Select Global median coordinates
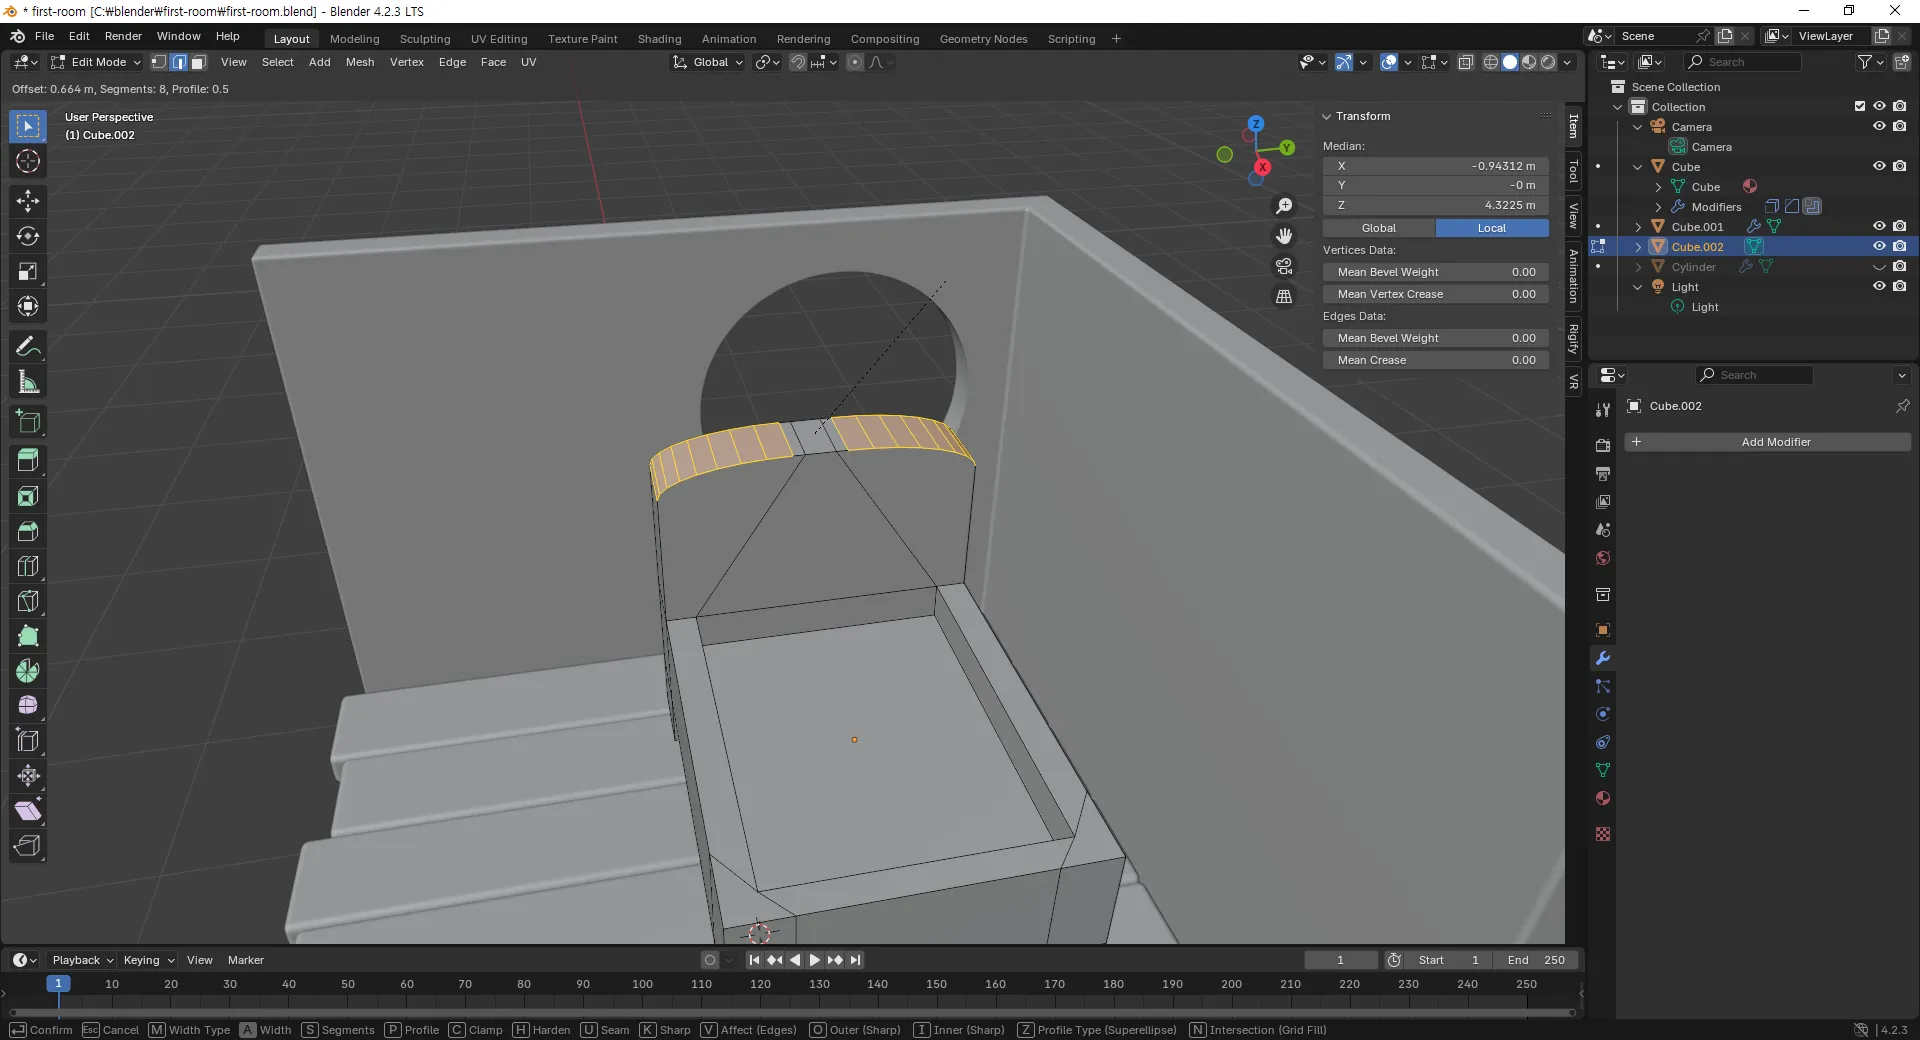The height and width of the screenshot is (1040, 1920). click(x=1379, y=228)
